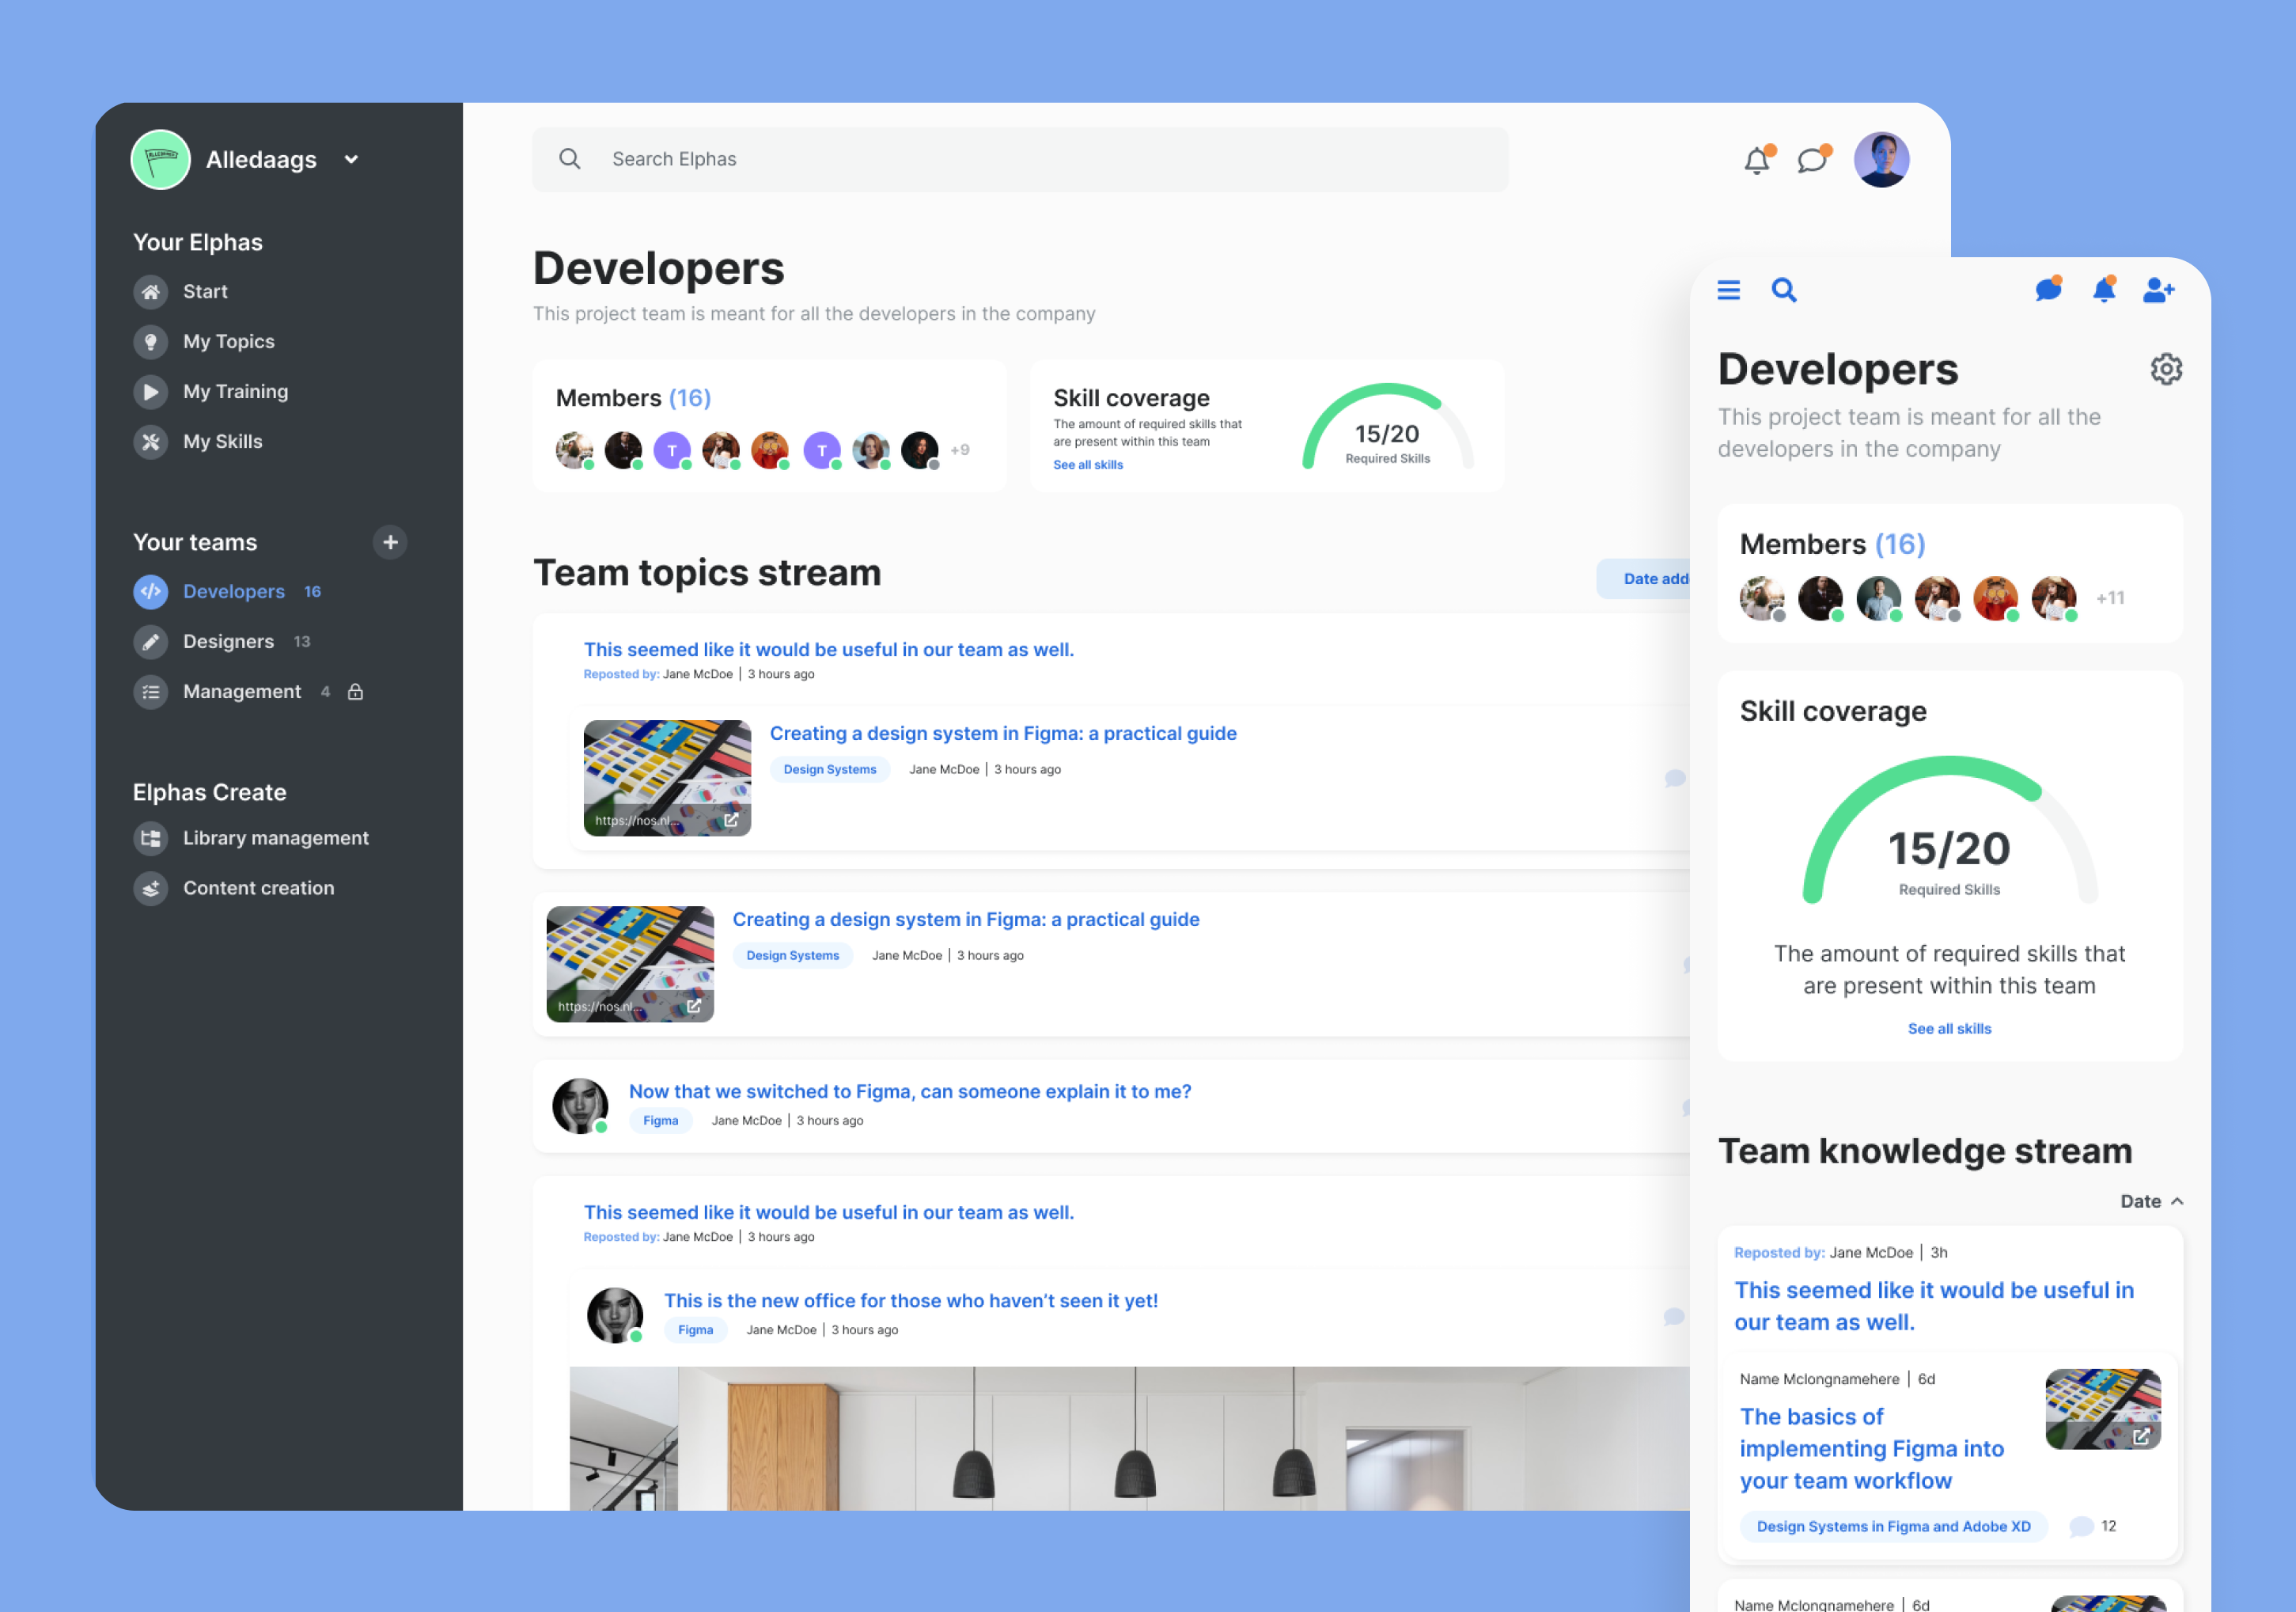Click the Design Systems tag chip

(829, 769)
